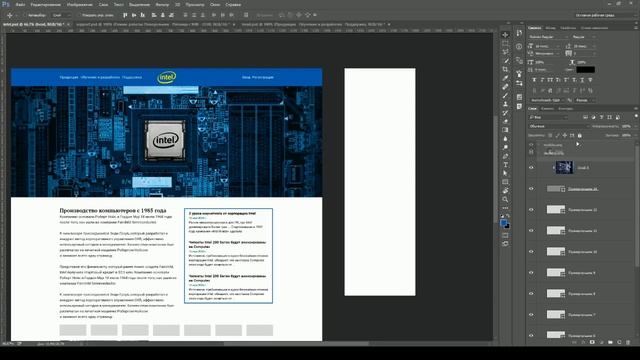Select the Hand tool
The height and width of the screenshot is (360, 640).
pos(505,191)
